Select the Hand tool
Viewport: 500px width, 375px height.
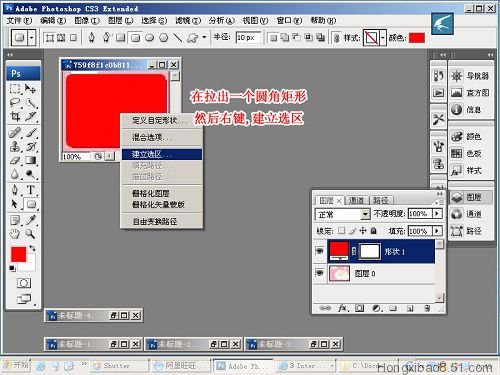(x=15, y=234)
